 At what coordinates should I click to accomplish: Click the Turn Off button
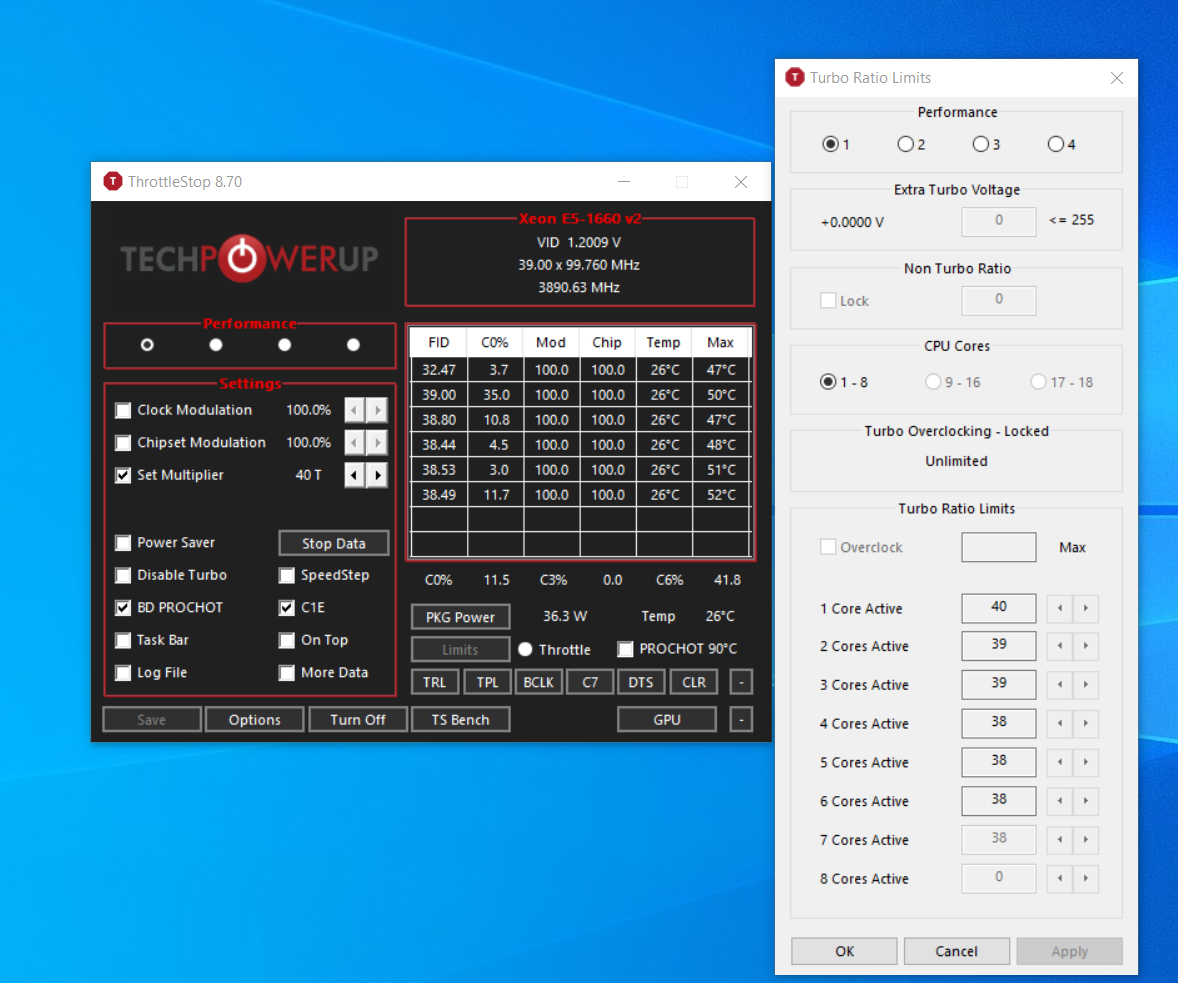358,720
